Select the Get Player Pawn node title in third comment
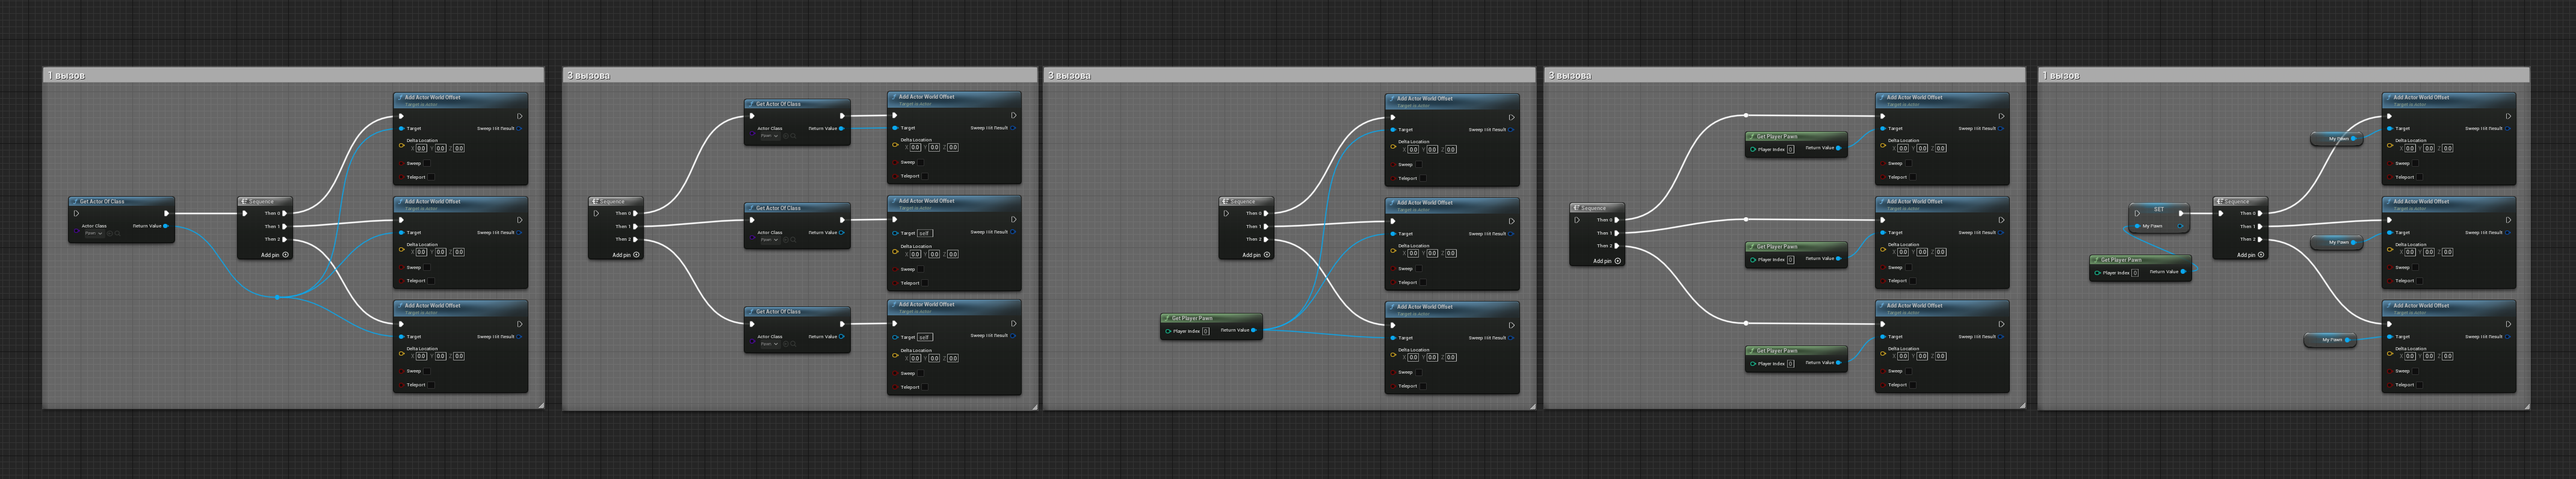 click(x=1192, y=318)
